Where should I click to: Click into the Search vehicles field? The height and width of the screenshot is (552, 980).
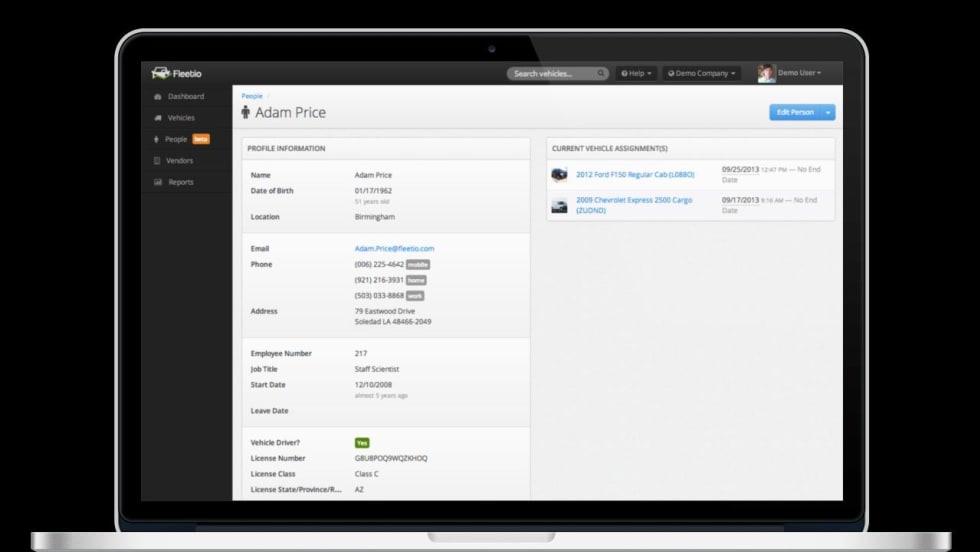[x=553, y=73]
